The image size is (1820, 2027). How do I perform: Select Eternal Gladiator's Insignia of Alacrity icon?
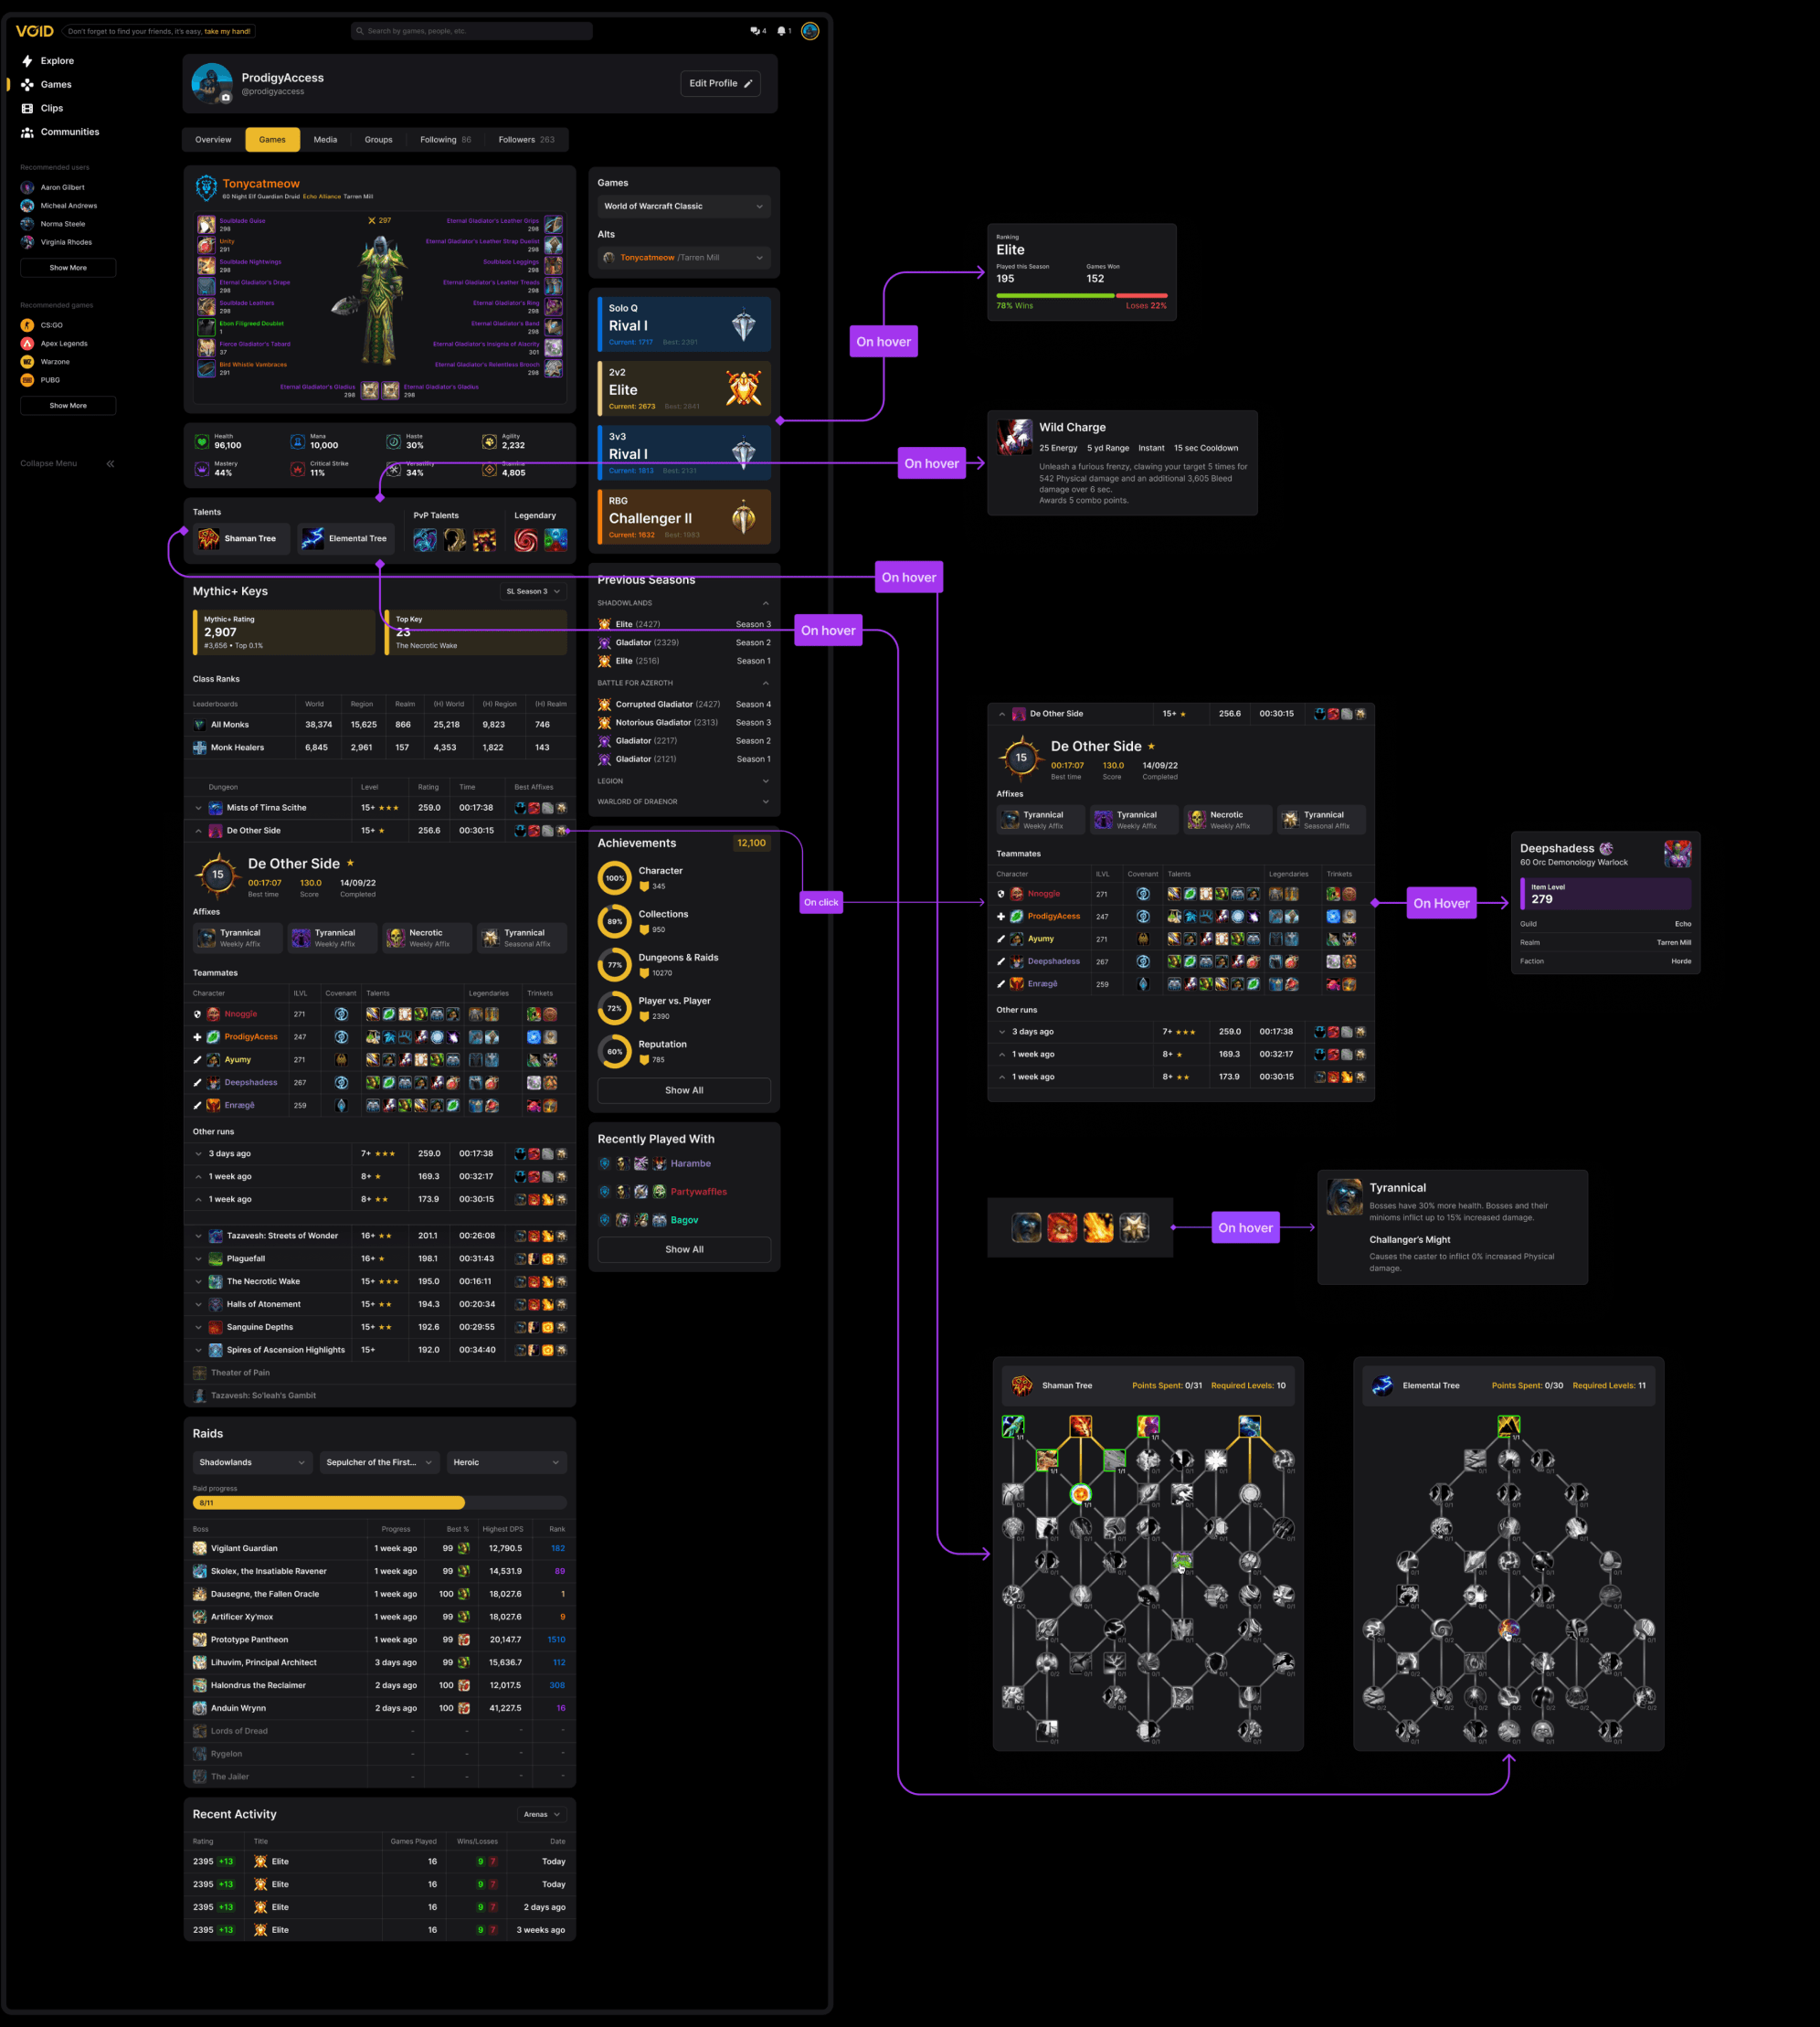point(553,348)
